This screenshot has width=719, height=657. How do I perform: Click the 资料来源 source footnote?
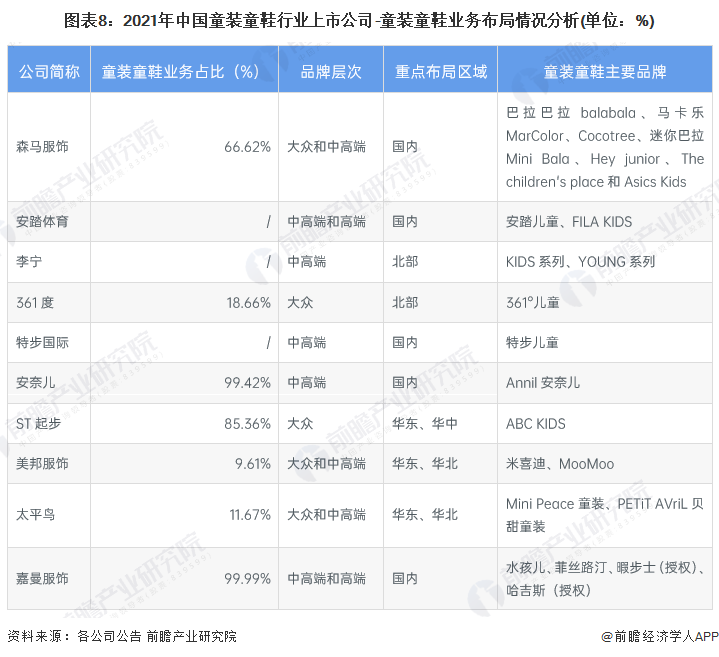pyautogui.click(x=122, y=636)
